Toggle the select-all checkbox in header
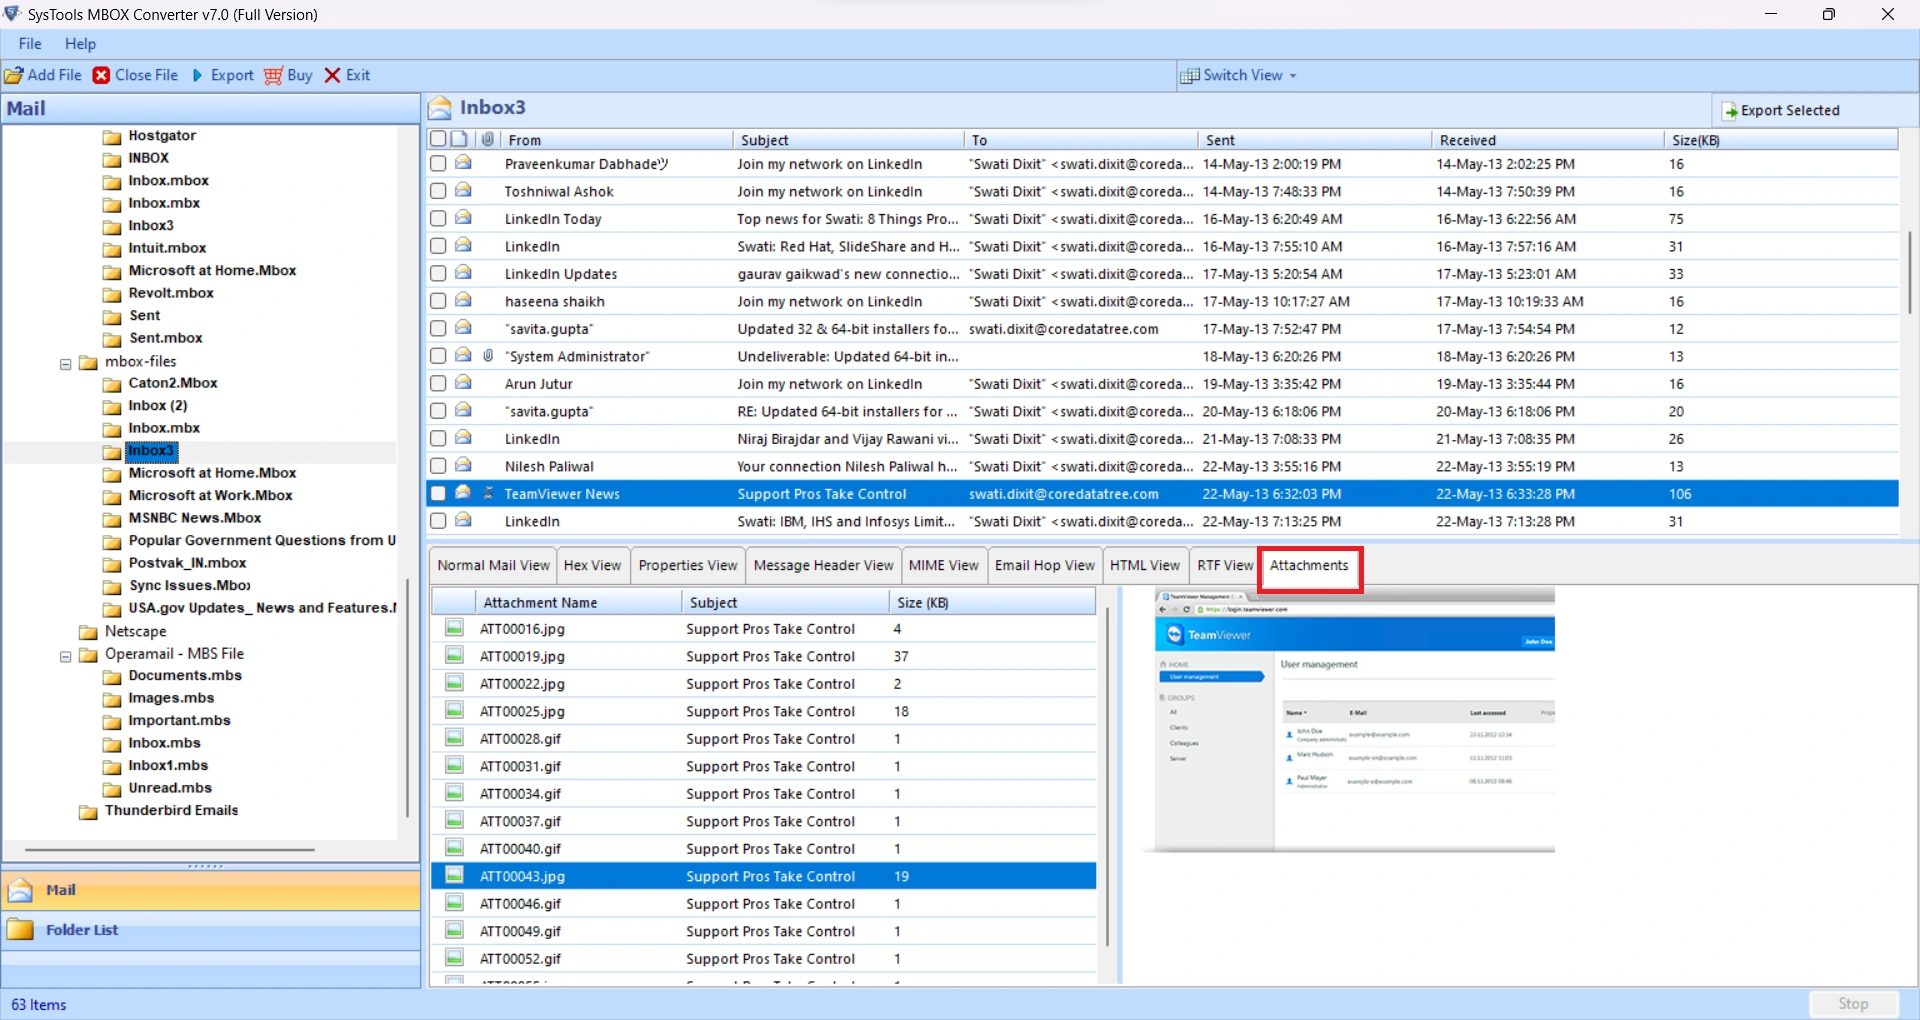The height and width of the screenshot is (1020, 1920). (x=438, y=139)
